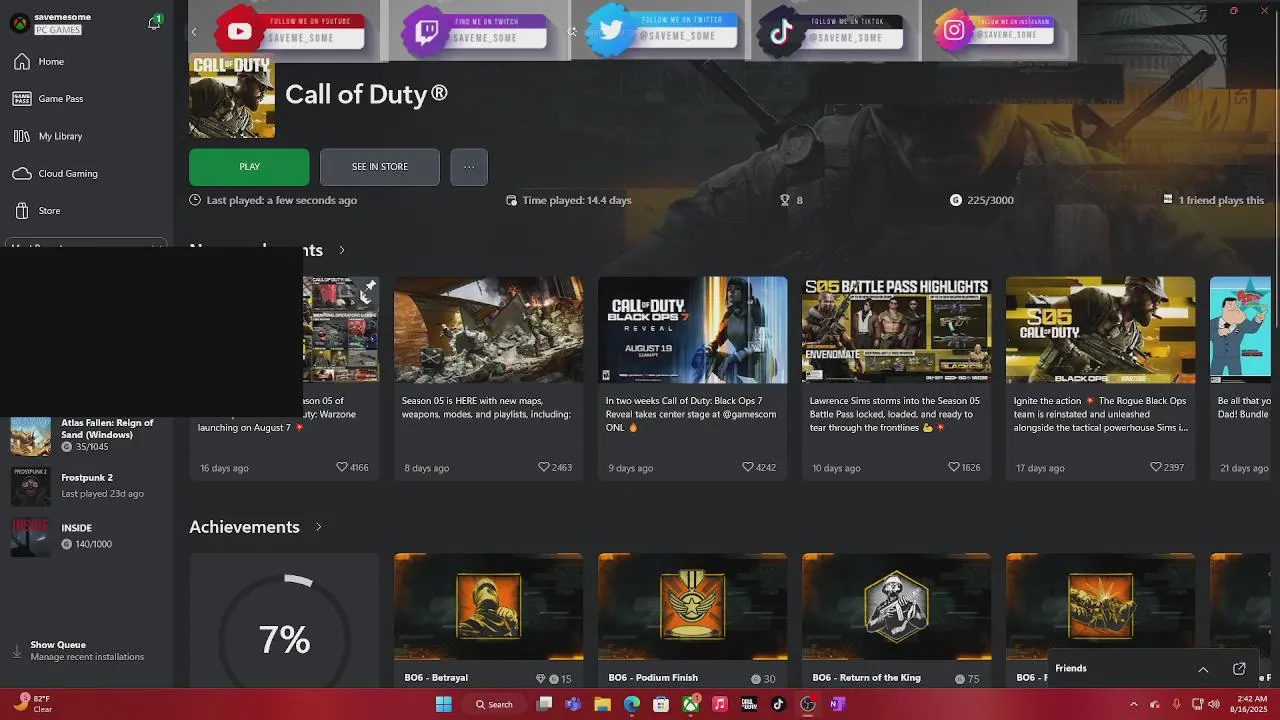Click the taskbar Search box
Image resolution: width=1280 pixels, height=720 pixels.
coord(494,704)
